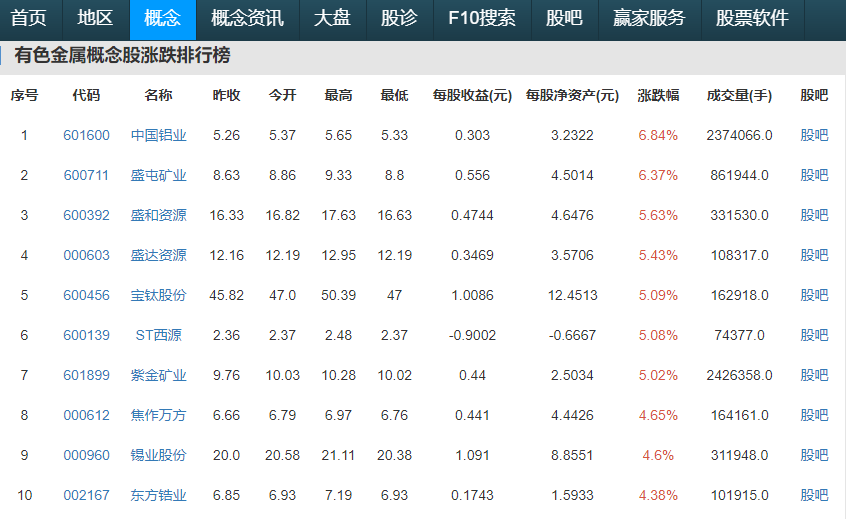Open 股吧 link for 盛达资源 row
Screen dimensions: 846x519
[x=814, y=255]
